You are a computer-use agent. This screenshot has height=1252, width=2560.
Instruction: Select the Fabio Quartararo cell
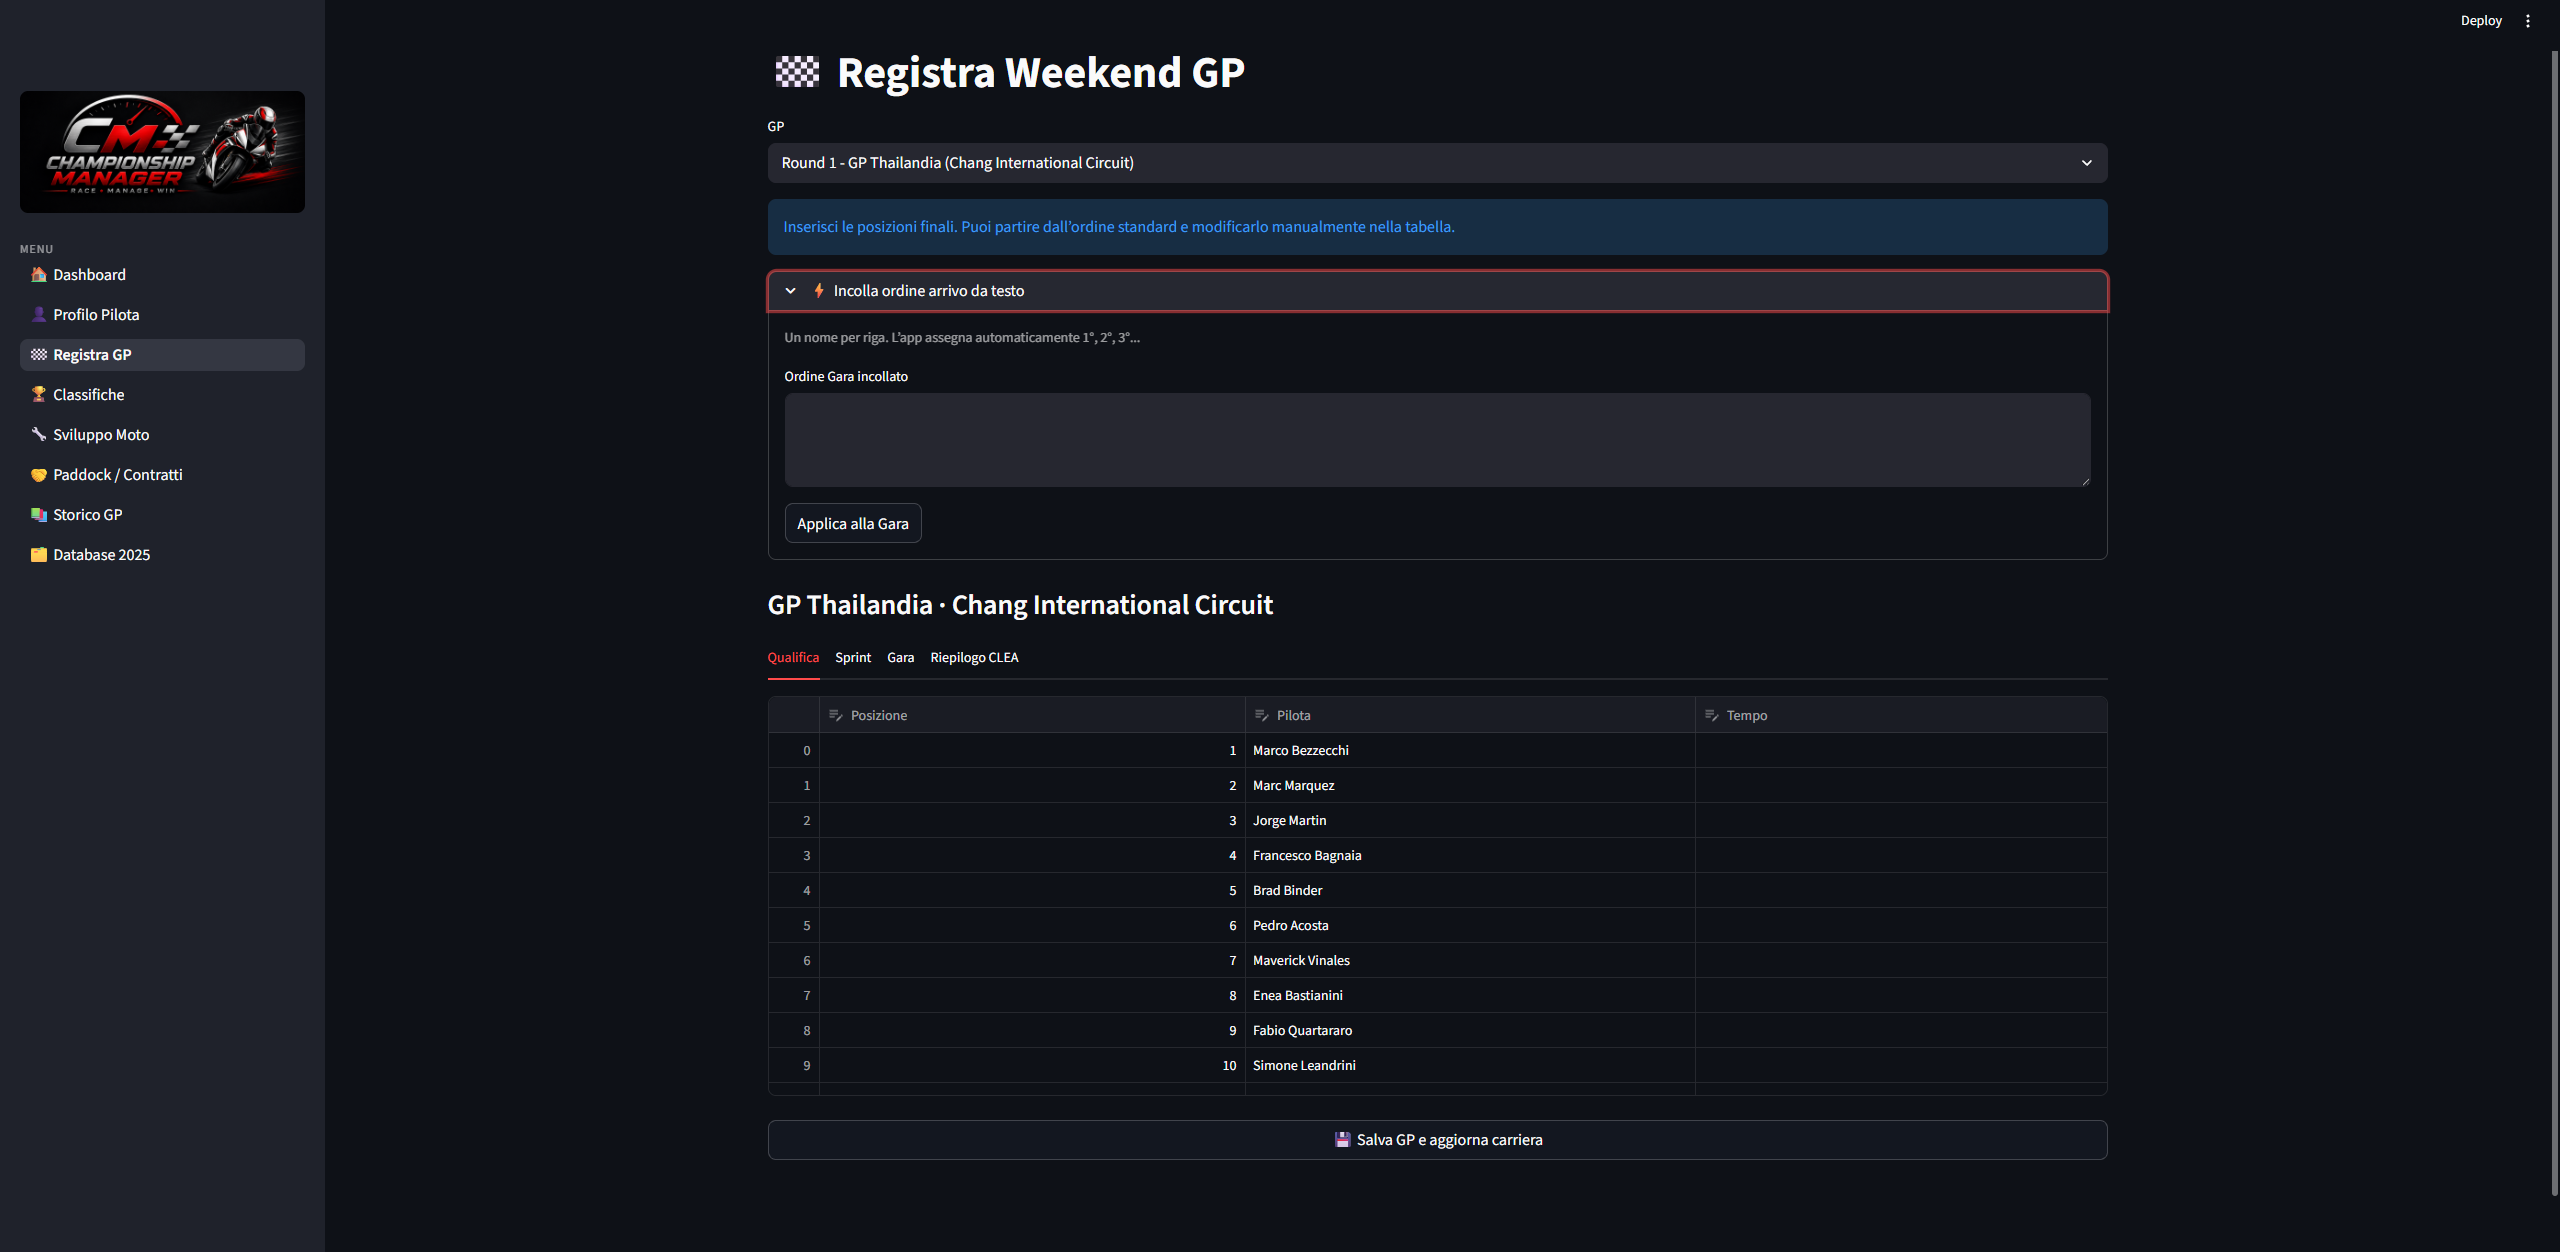pyautogui.click(x=1470, y=1030)
